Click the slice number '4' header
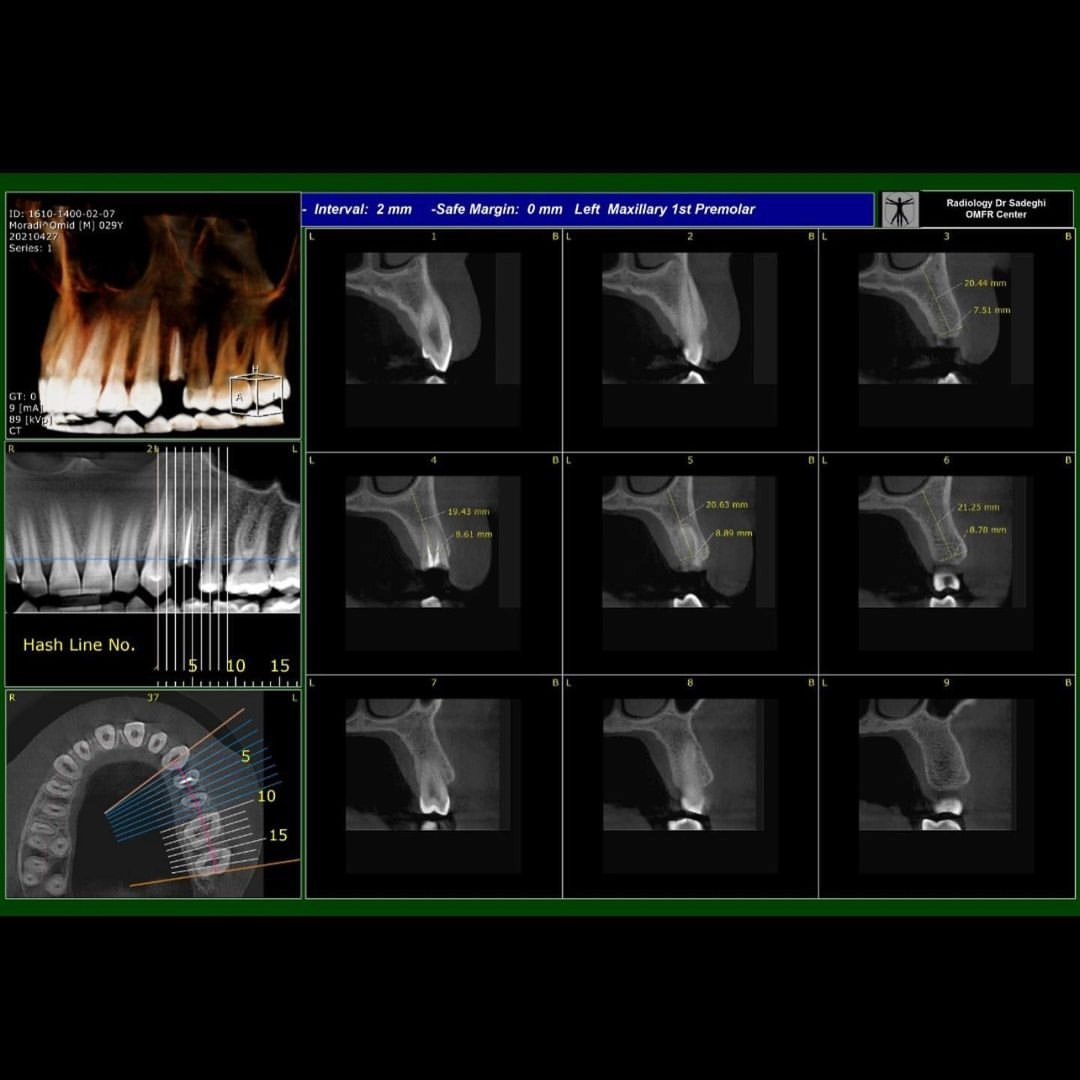 [x=433, y=460]
